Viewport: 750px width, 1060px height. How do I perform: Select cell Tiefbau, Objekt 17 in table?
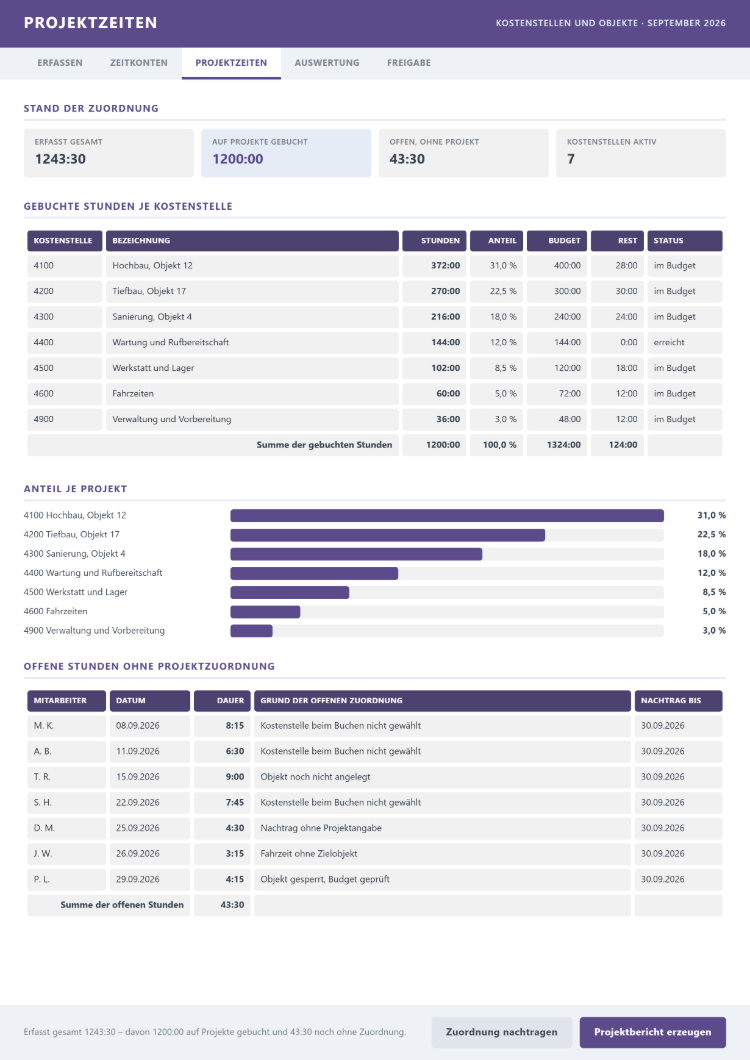[x=252, y=291]
